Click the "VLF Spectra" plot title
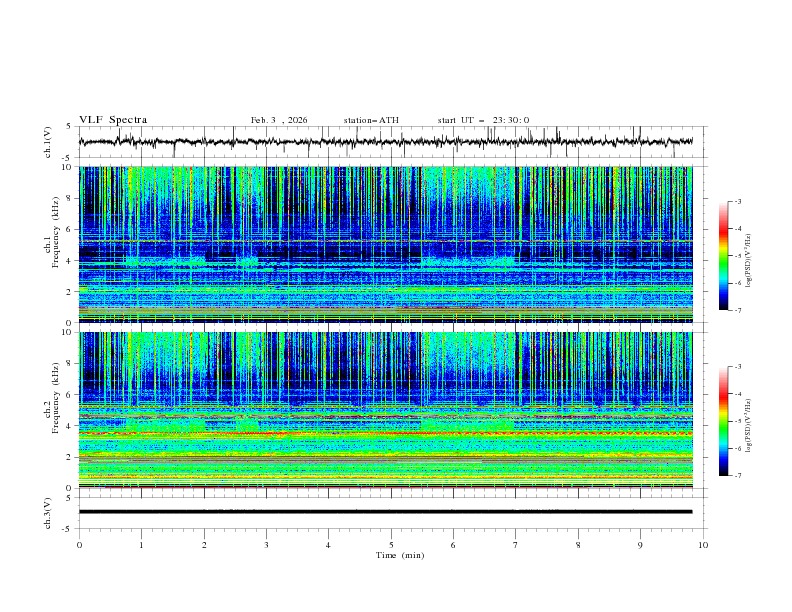Image resolution: width=792 pixels, height=612 pixels. pos(113,120)
